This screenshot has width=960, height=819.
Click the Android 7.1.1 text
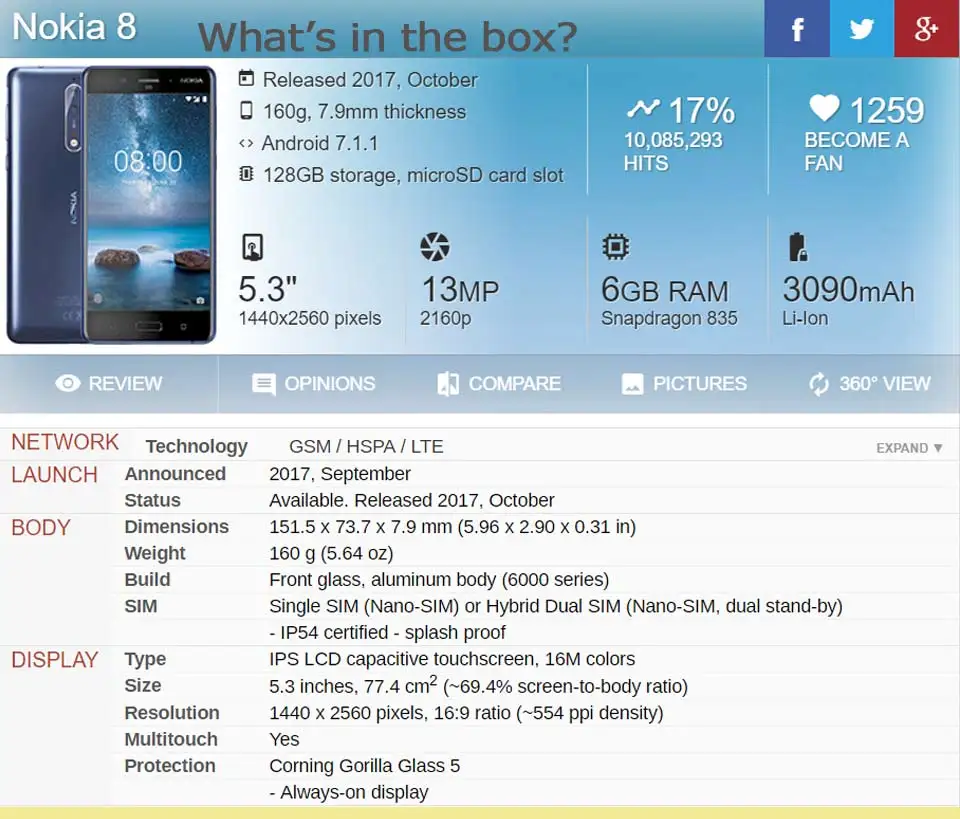[x=320, y=143]
